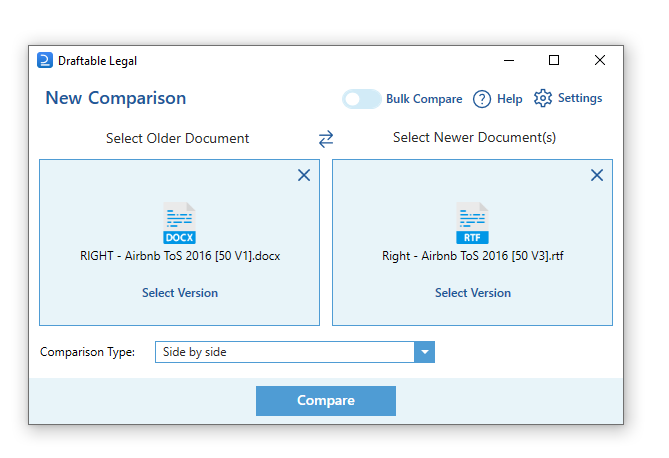Screen dimensions: 669x458
Task: Select Version for the V1 docx file
Action: point(180,293)
